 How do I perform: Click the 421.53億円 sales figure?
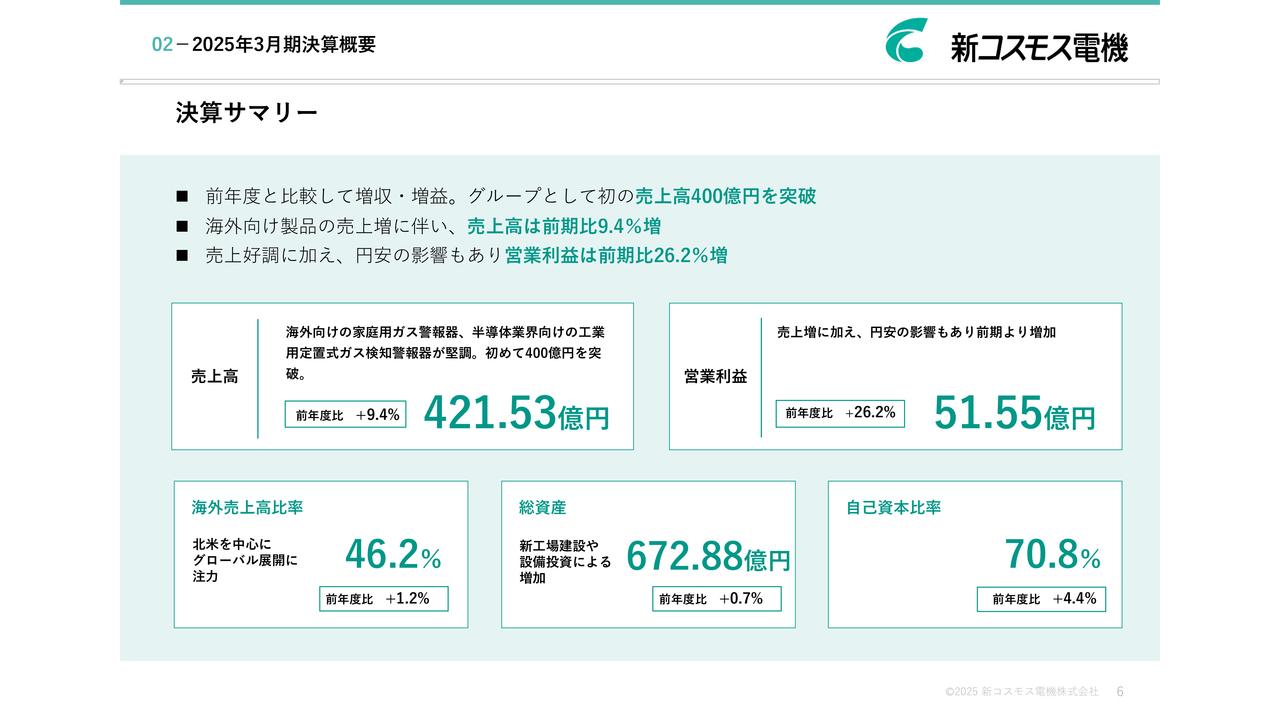pos(516,413)
